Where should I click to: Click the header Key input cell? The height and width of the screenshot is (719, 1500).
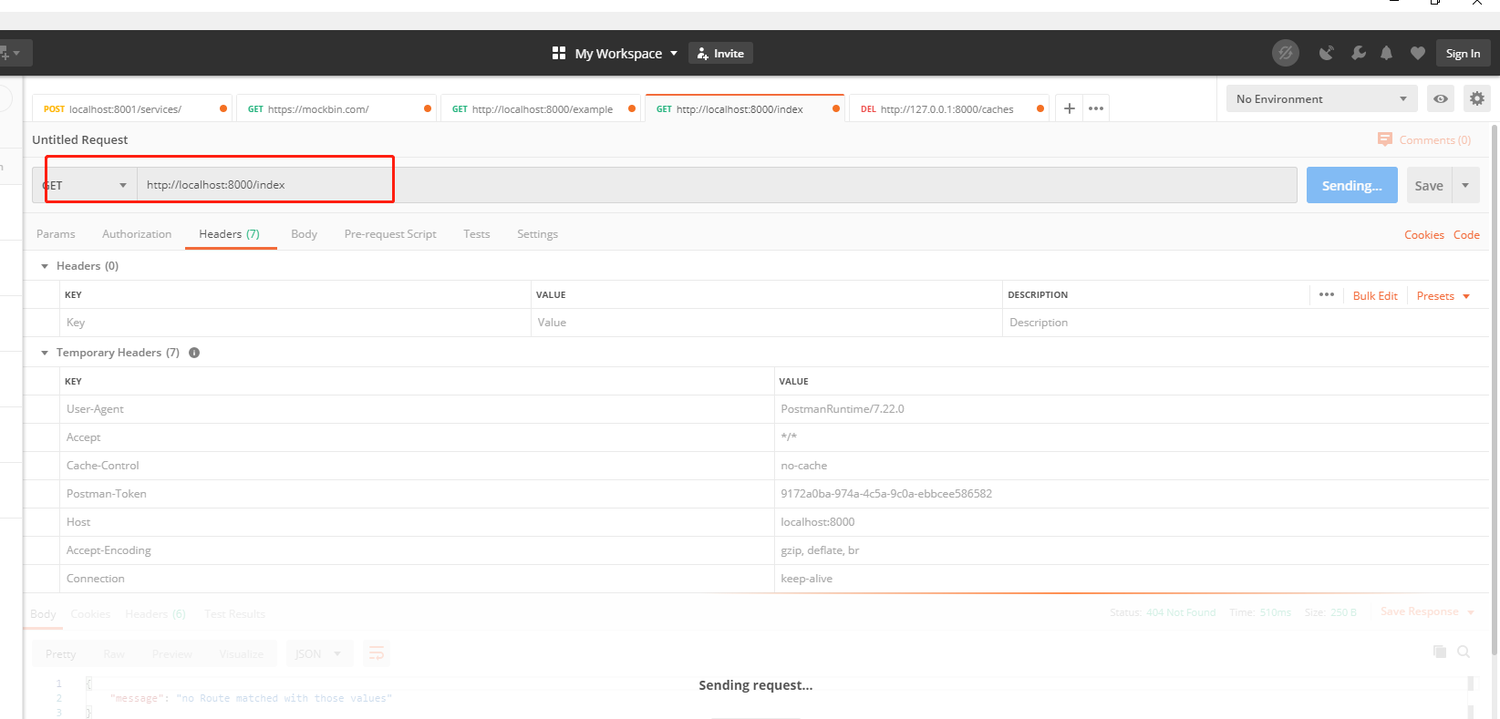tap(295, 322)
